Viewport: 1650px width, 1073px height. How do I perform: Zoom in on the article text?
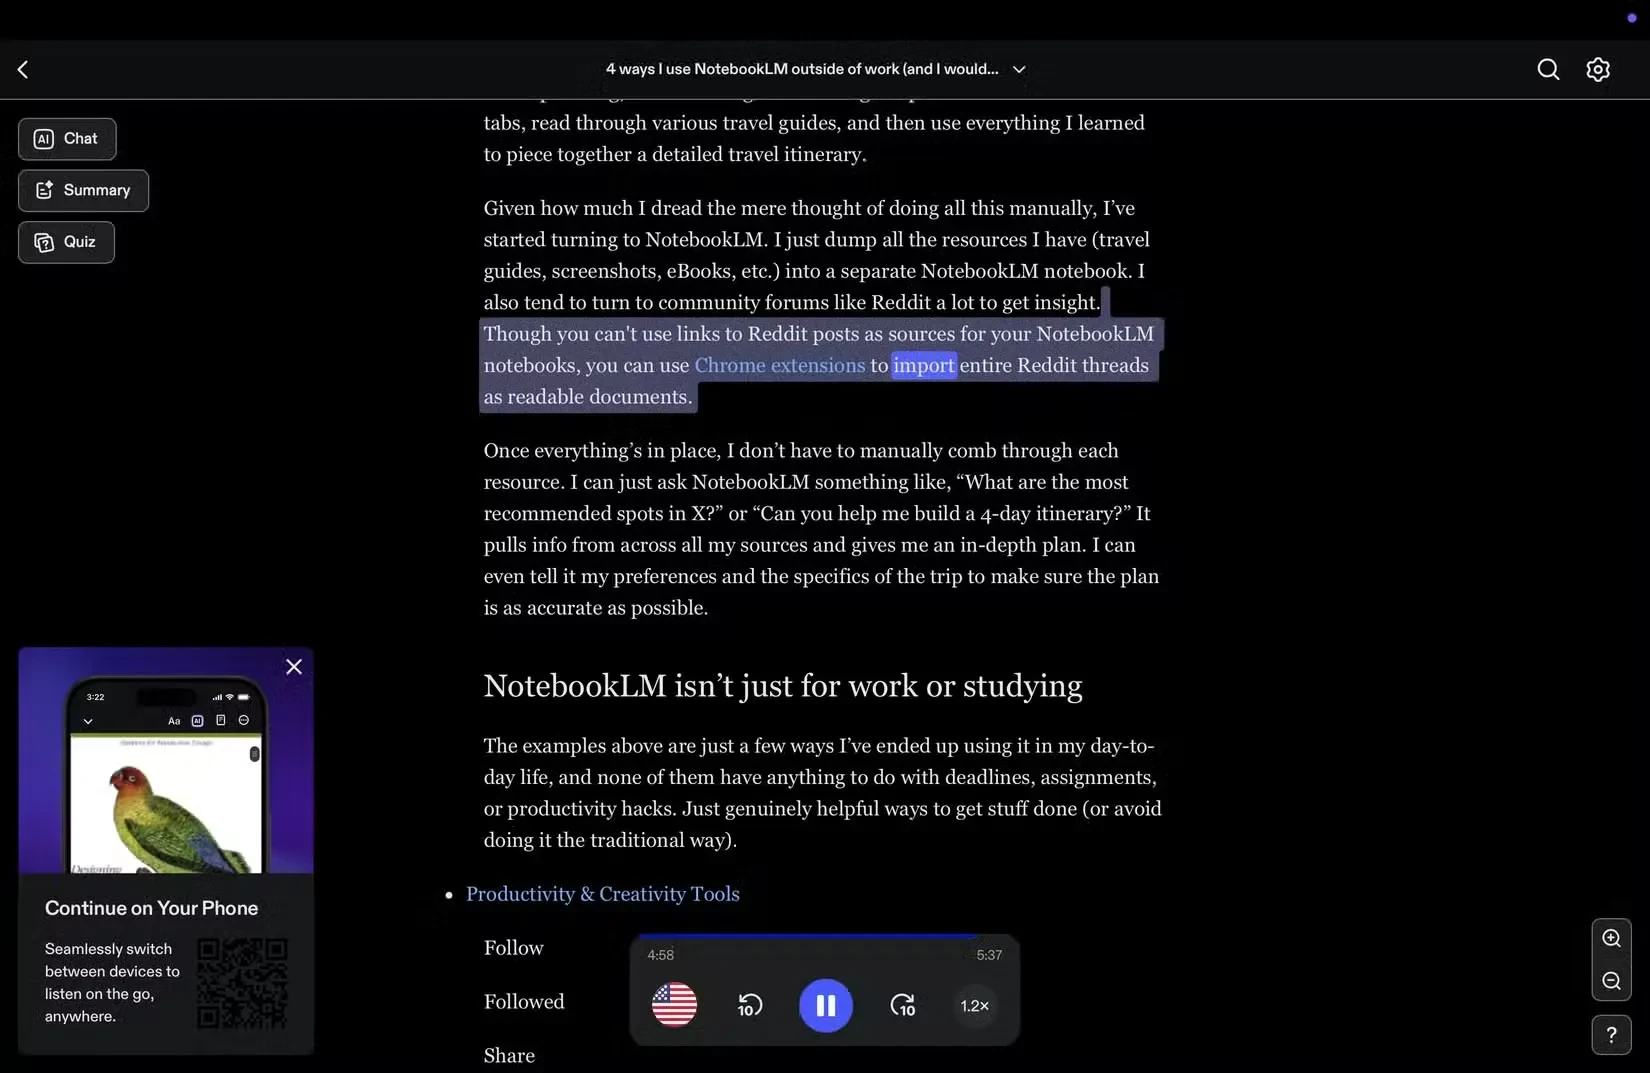point(1611,939)
